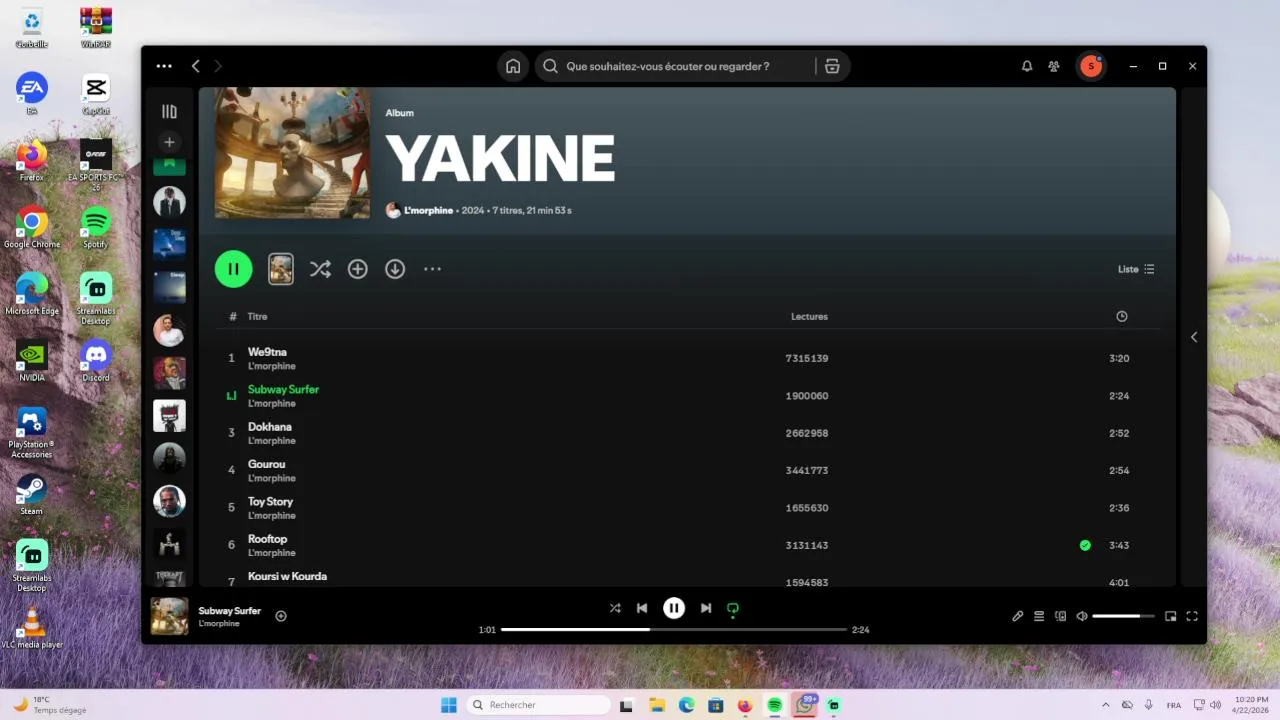Open the L'morphine artist link in the album header

click(x=428, y=211)
